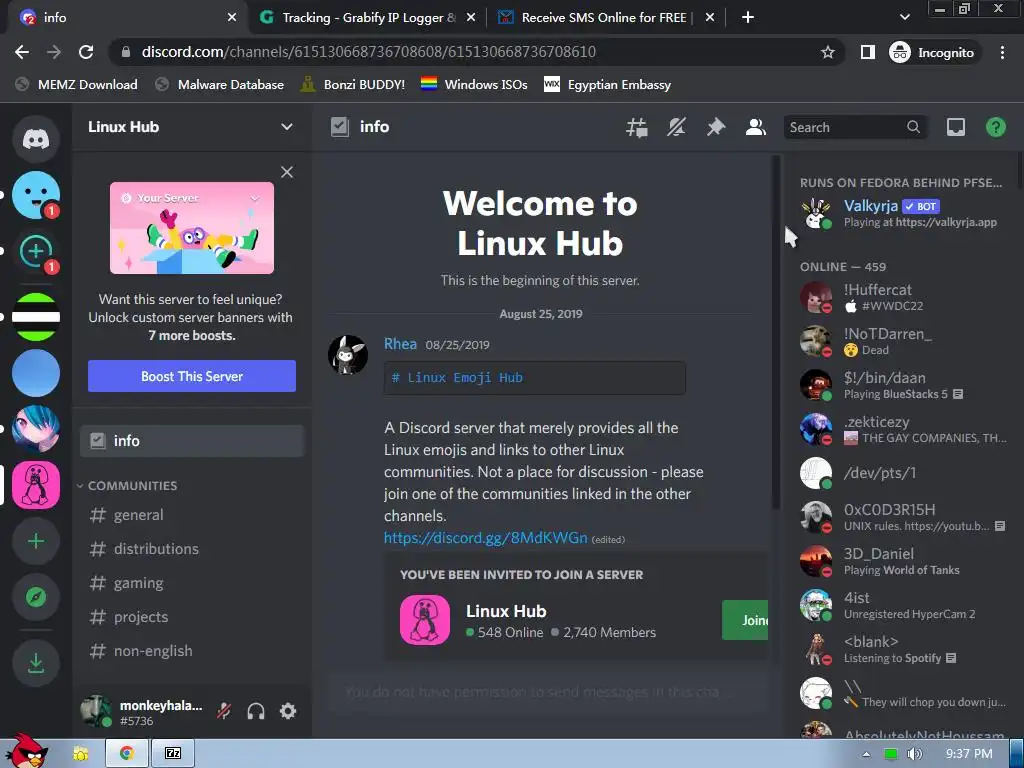
Task: Click the volume speaker tray icon
Action: (915, 754)
